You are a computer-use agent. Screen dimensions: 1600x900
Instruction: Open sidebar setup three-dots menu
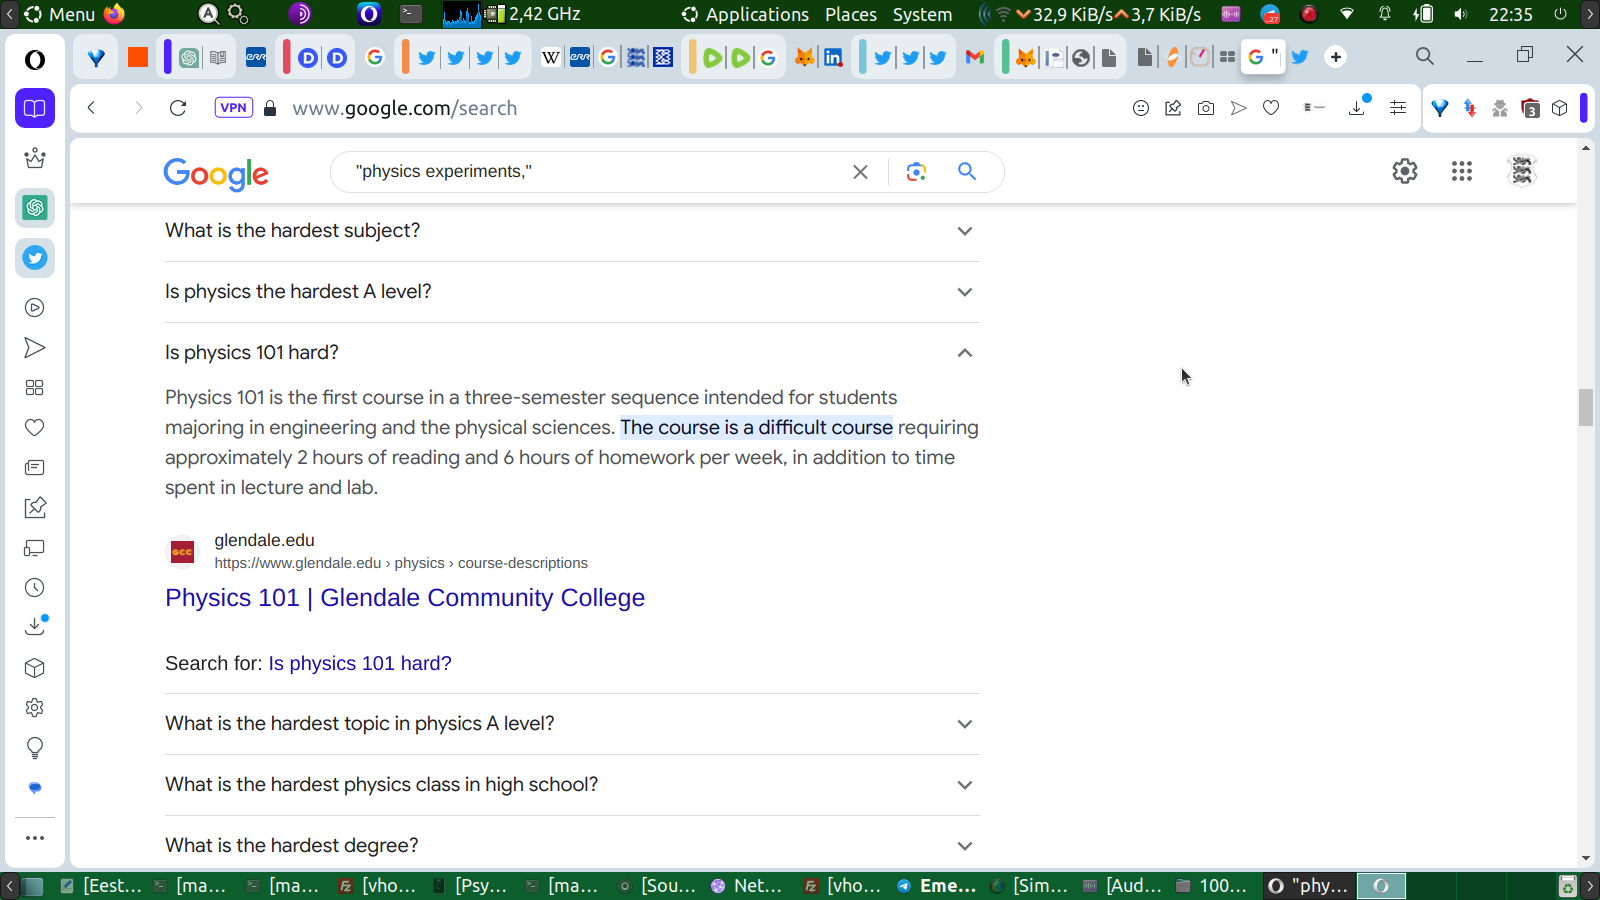click(35, 838)
